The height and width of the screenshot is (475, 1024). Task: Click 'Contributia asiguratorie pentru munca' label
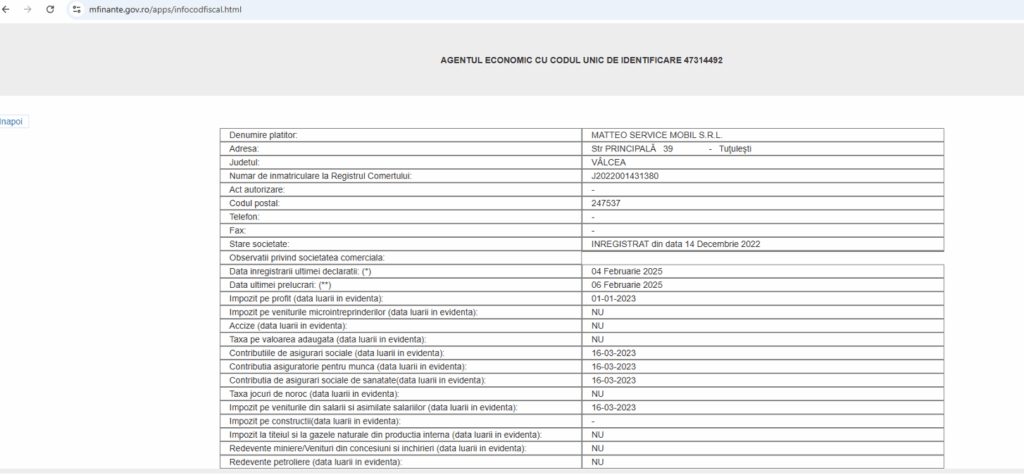347,367
